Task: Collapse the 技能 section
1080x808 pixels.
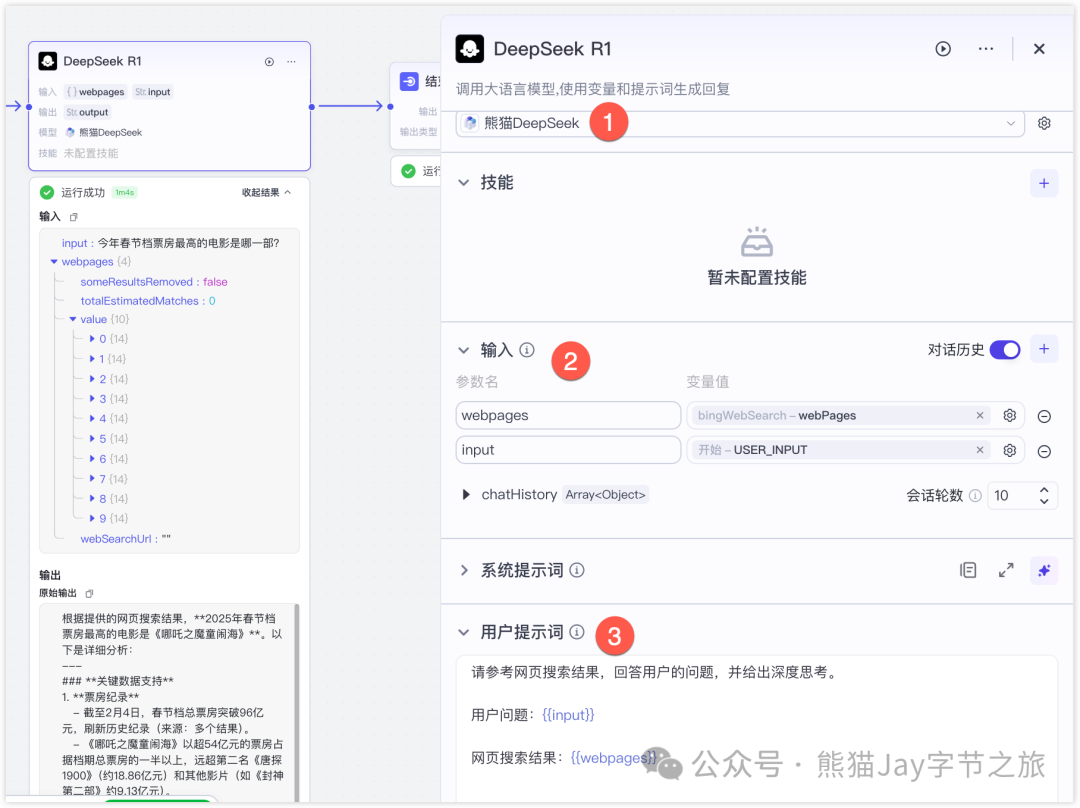Action: (464, 183)
